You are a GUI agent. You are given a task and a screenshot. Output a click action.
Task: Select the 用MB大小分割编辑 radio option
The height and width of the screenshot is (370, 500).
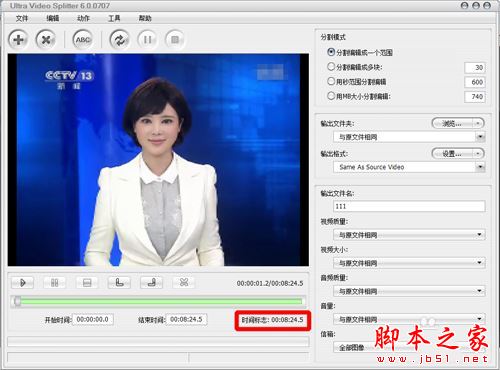point(331,96)
